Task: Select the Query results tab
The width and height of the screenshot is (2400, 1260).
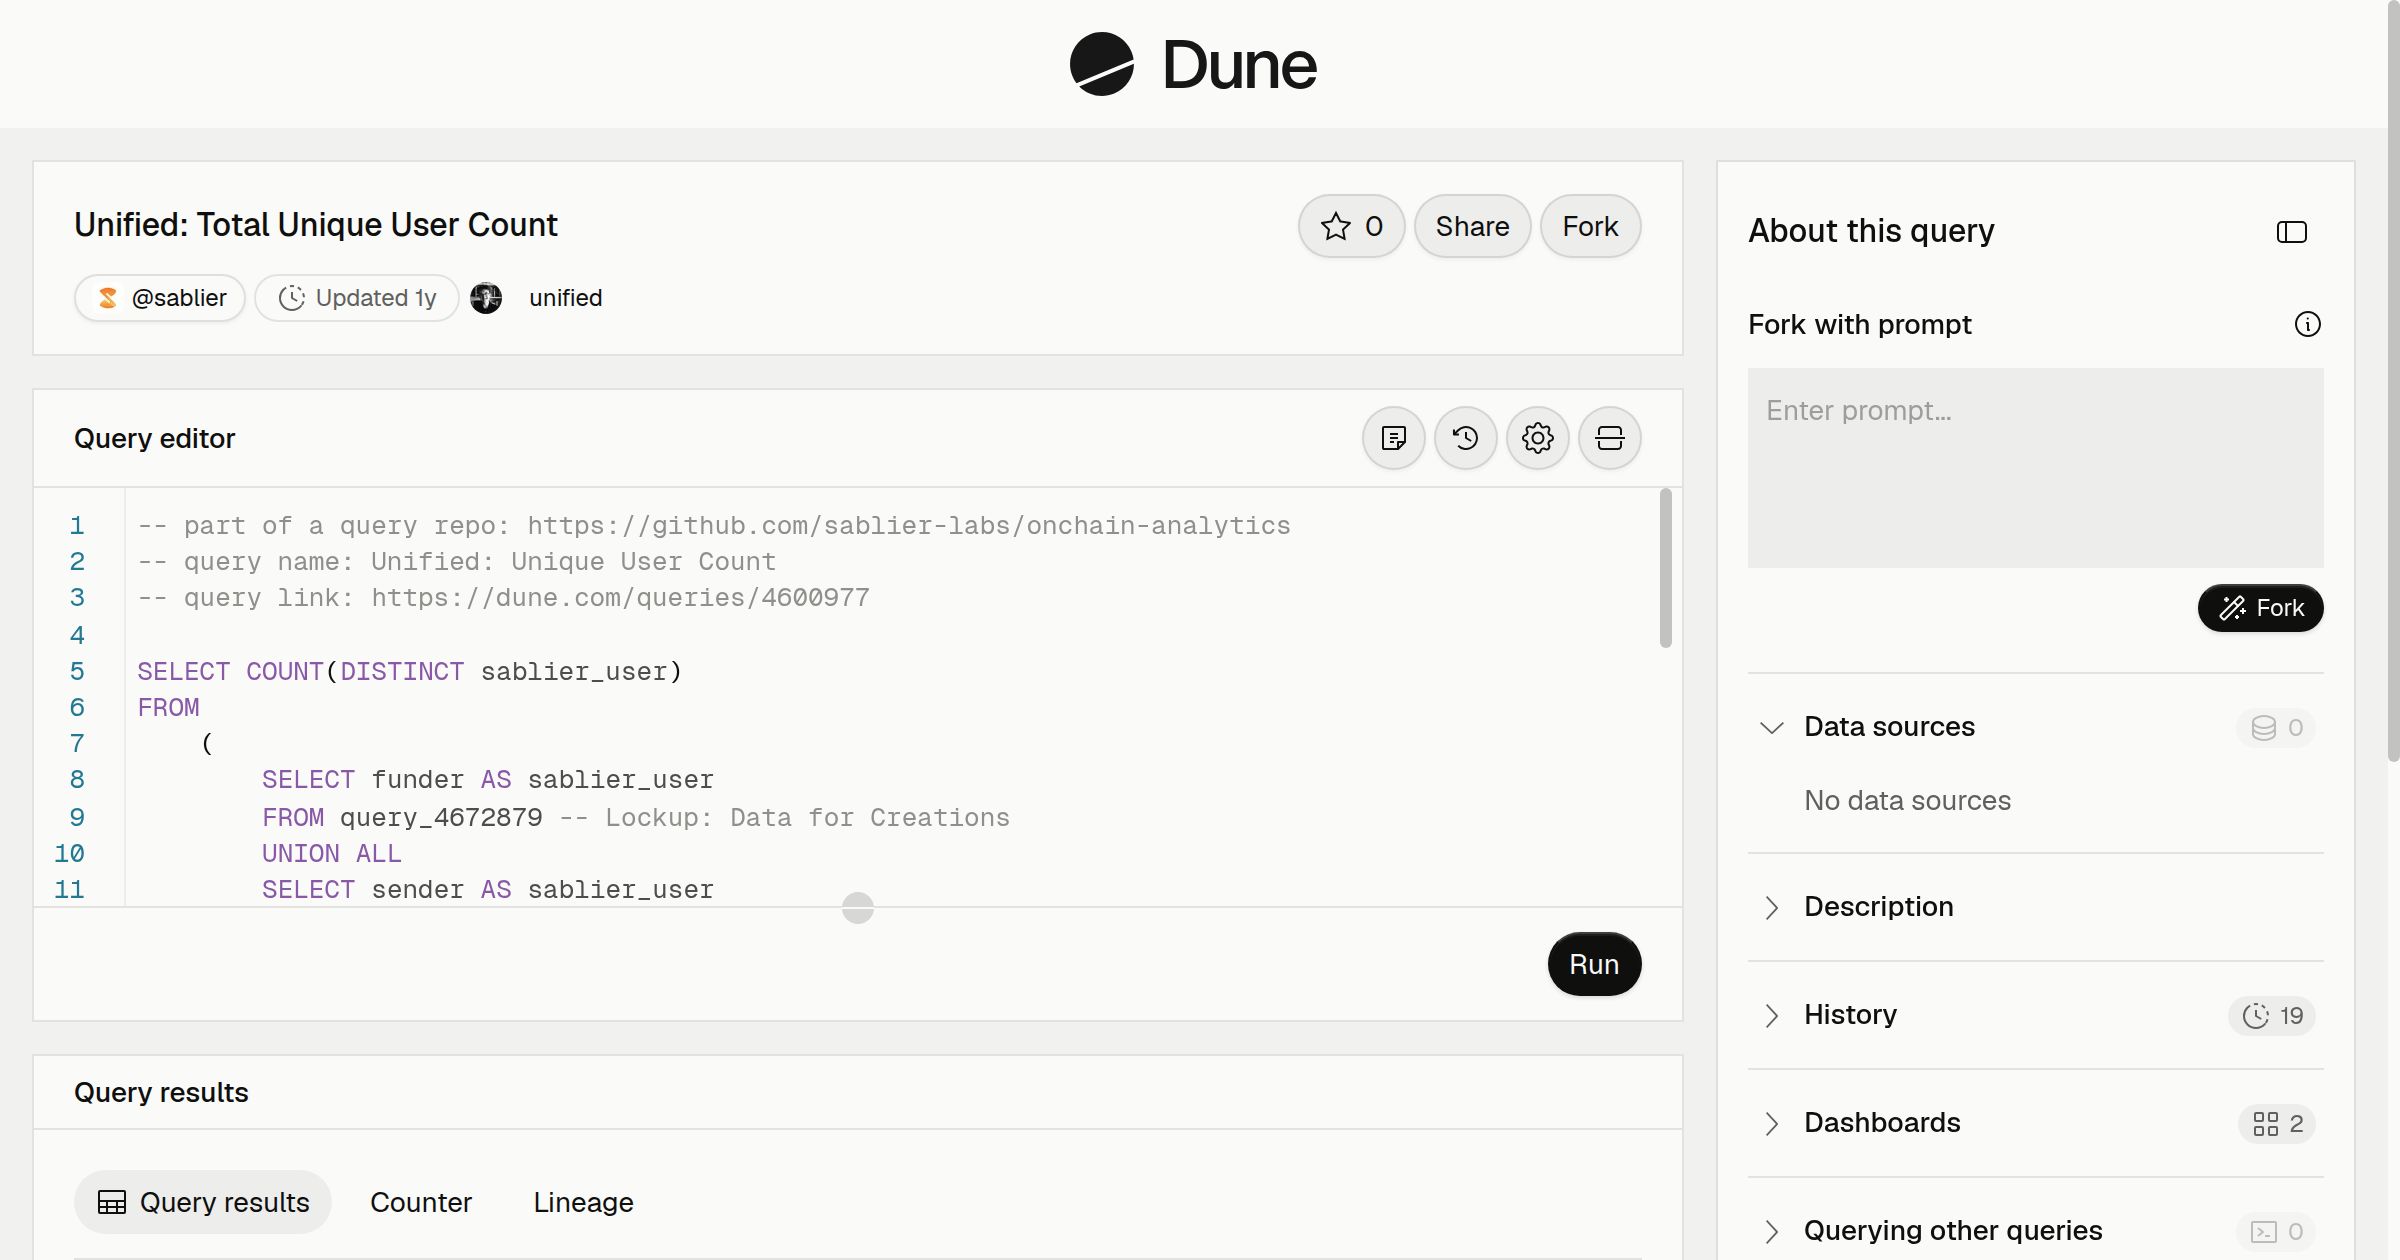Action: (x=203, y=1202)
